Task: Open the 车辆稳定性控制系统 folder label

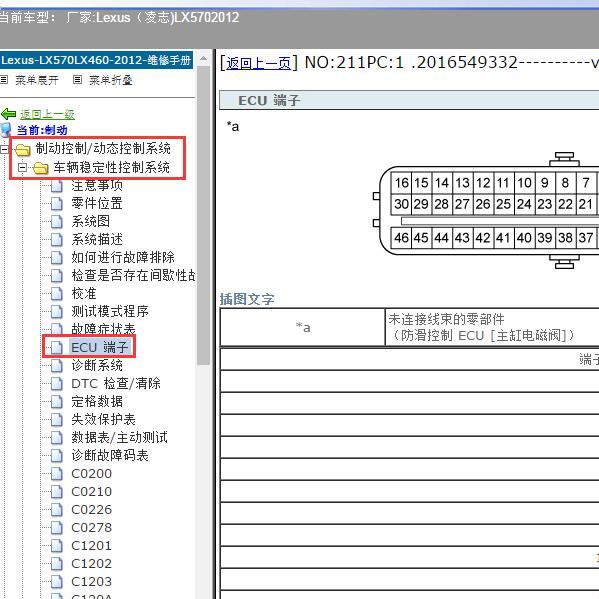Action: point(112,167)
